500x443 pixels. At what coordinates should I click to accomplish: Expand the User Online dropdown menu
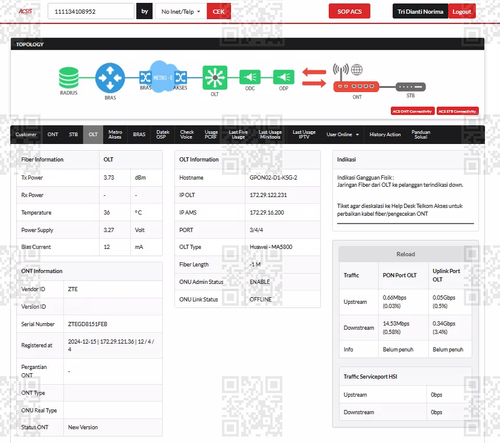pyautogui.click(x=342, y=134)
